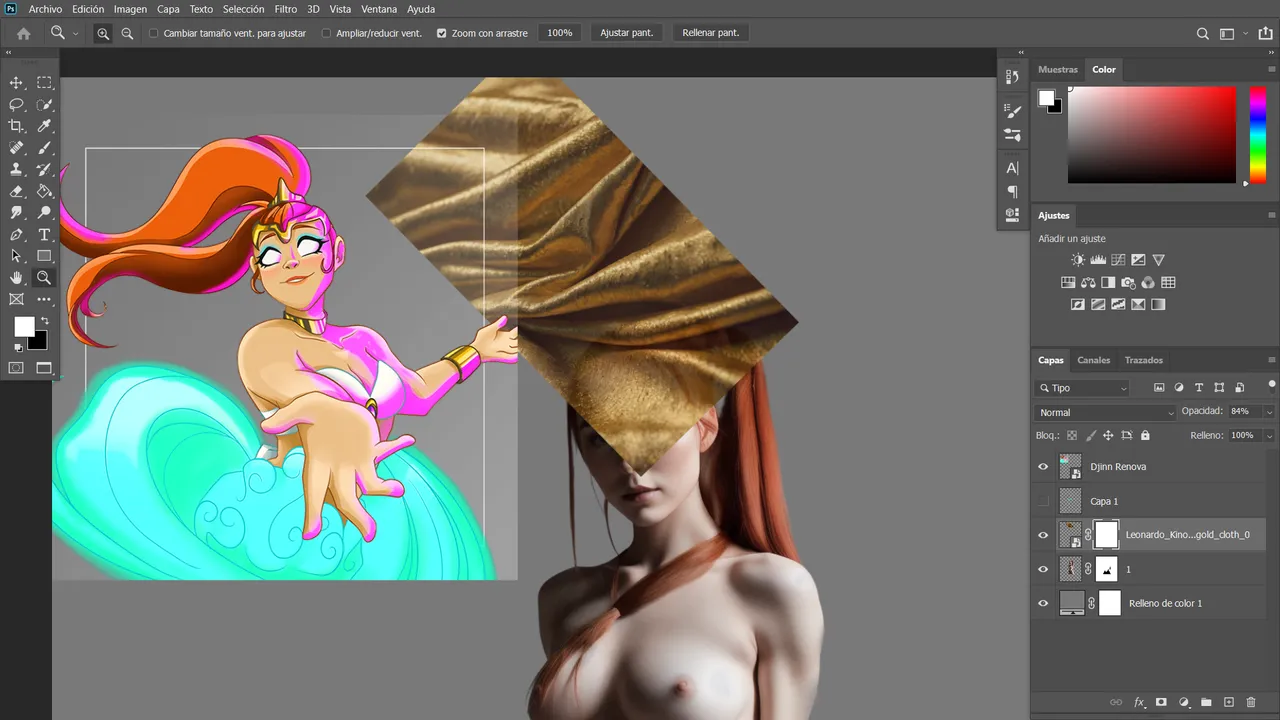Screen dimensions: 1280x720
Task: Hide the Djinn Renova layer
Action: tap(1043, 467)
